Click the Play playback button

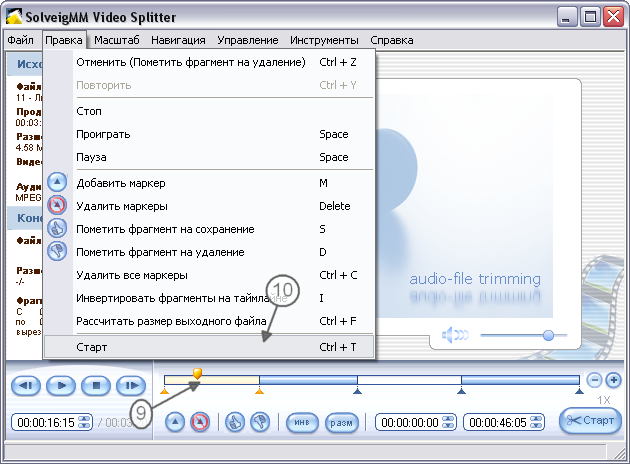coord(61,386)
